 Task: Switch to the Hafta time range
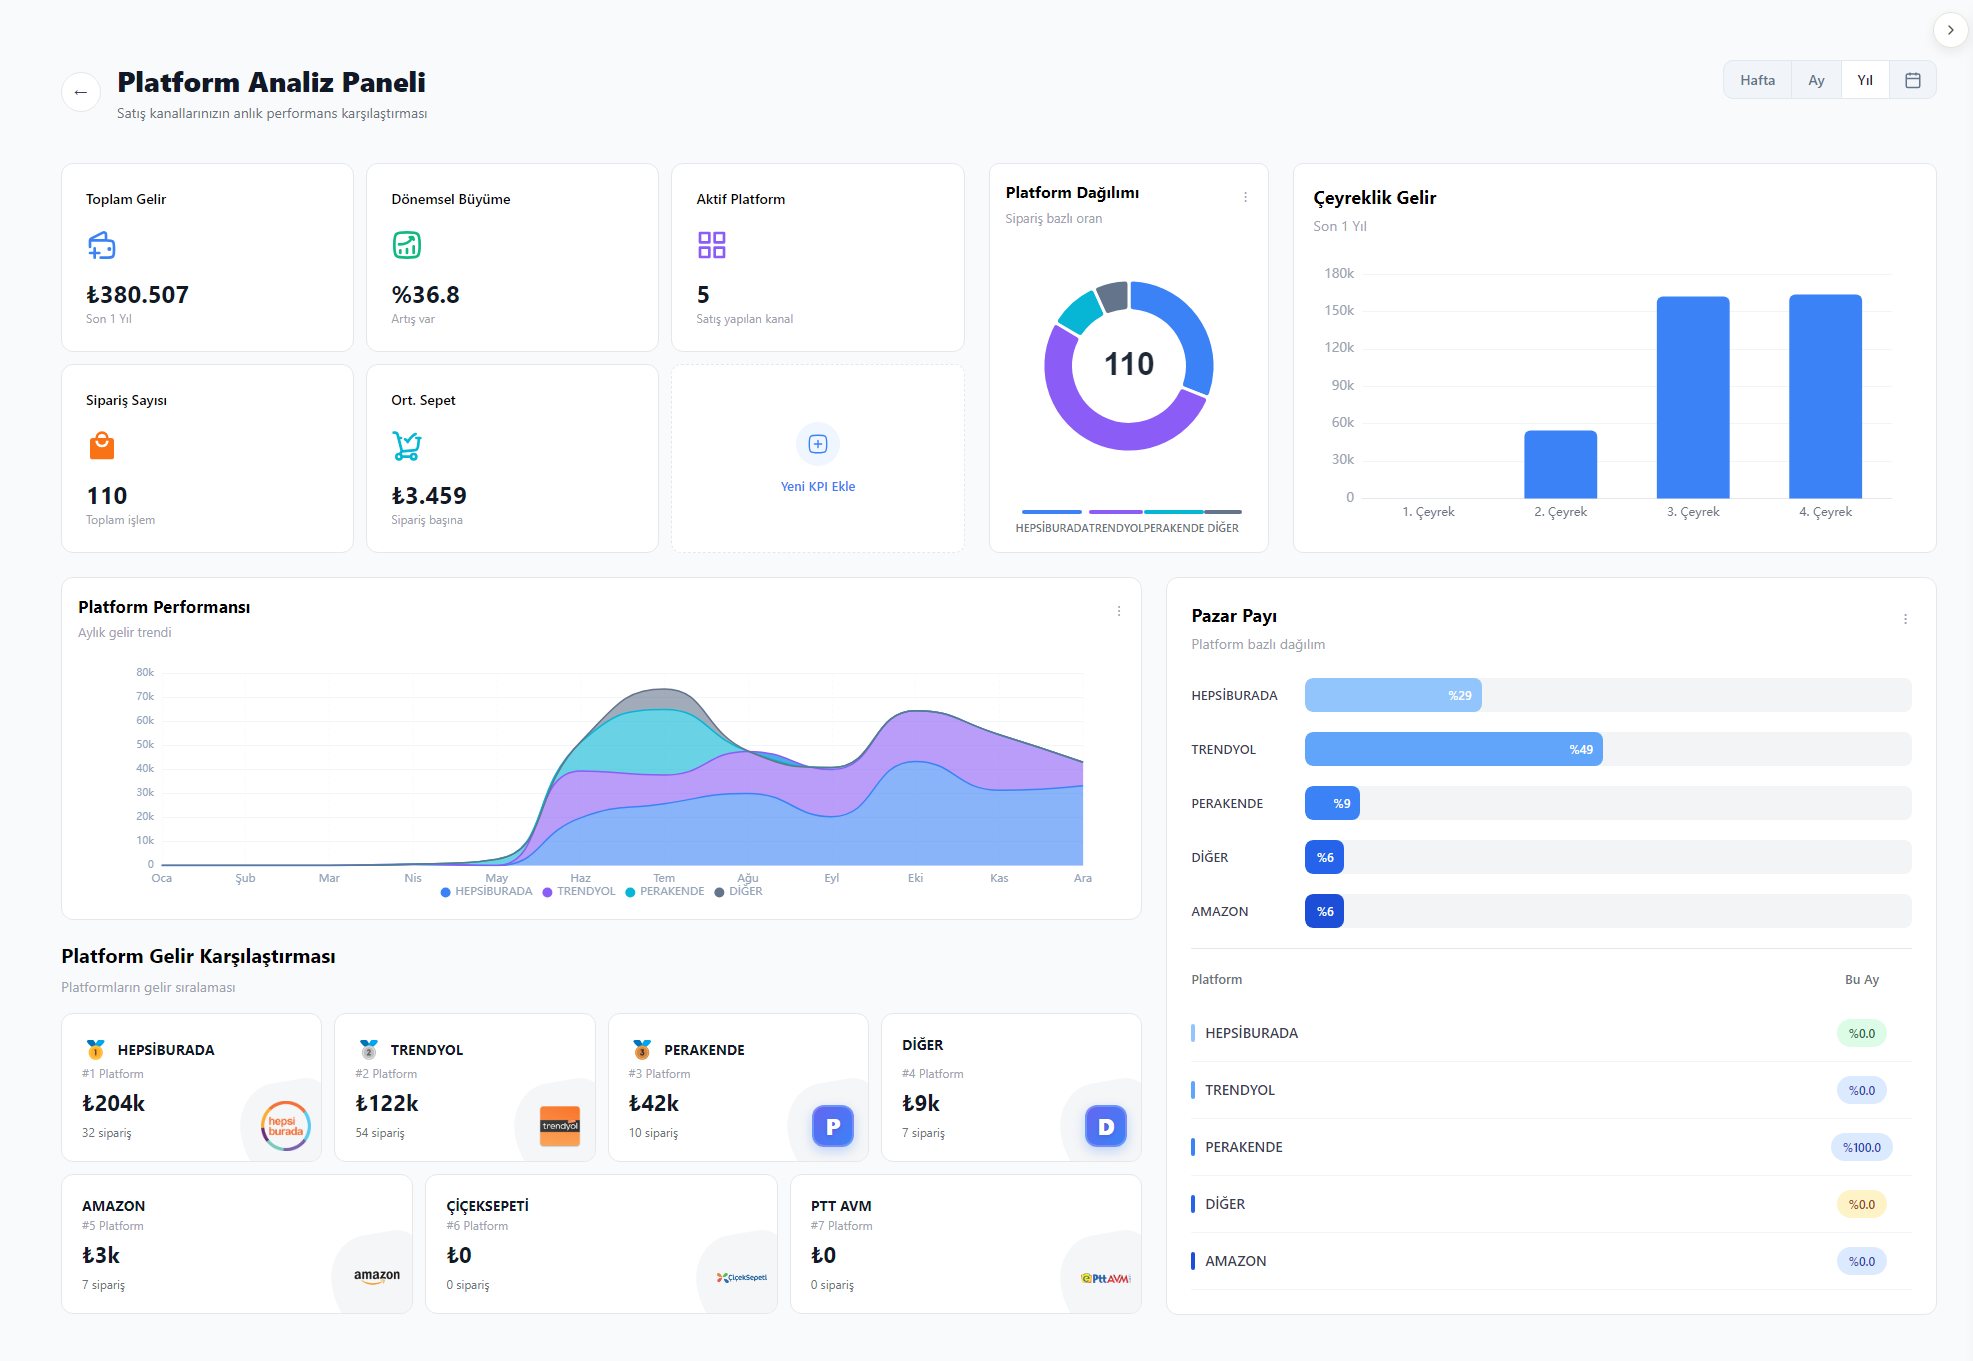[x=1757, y=80]
